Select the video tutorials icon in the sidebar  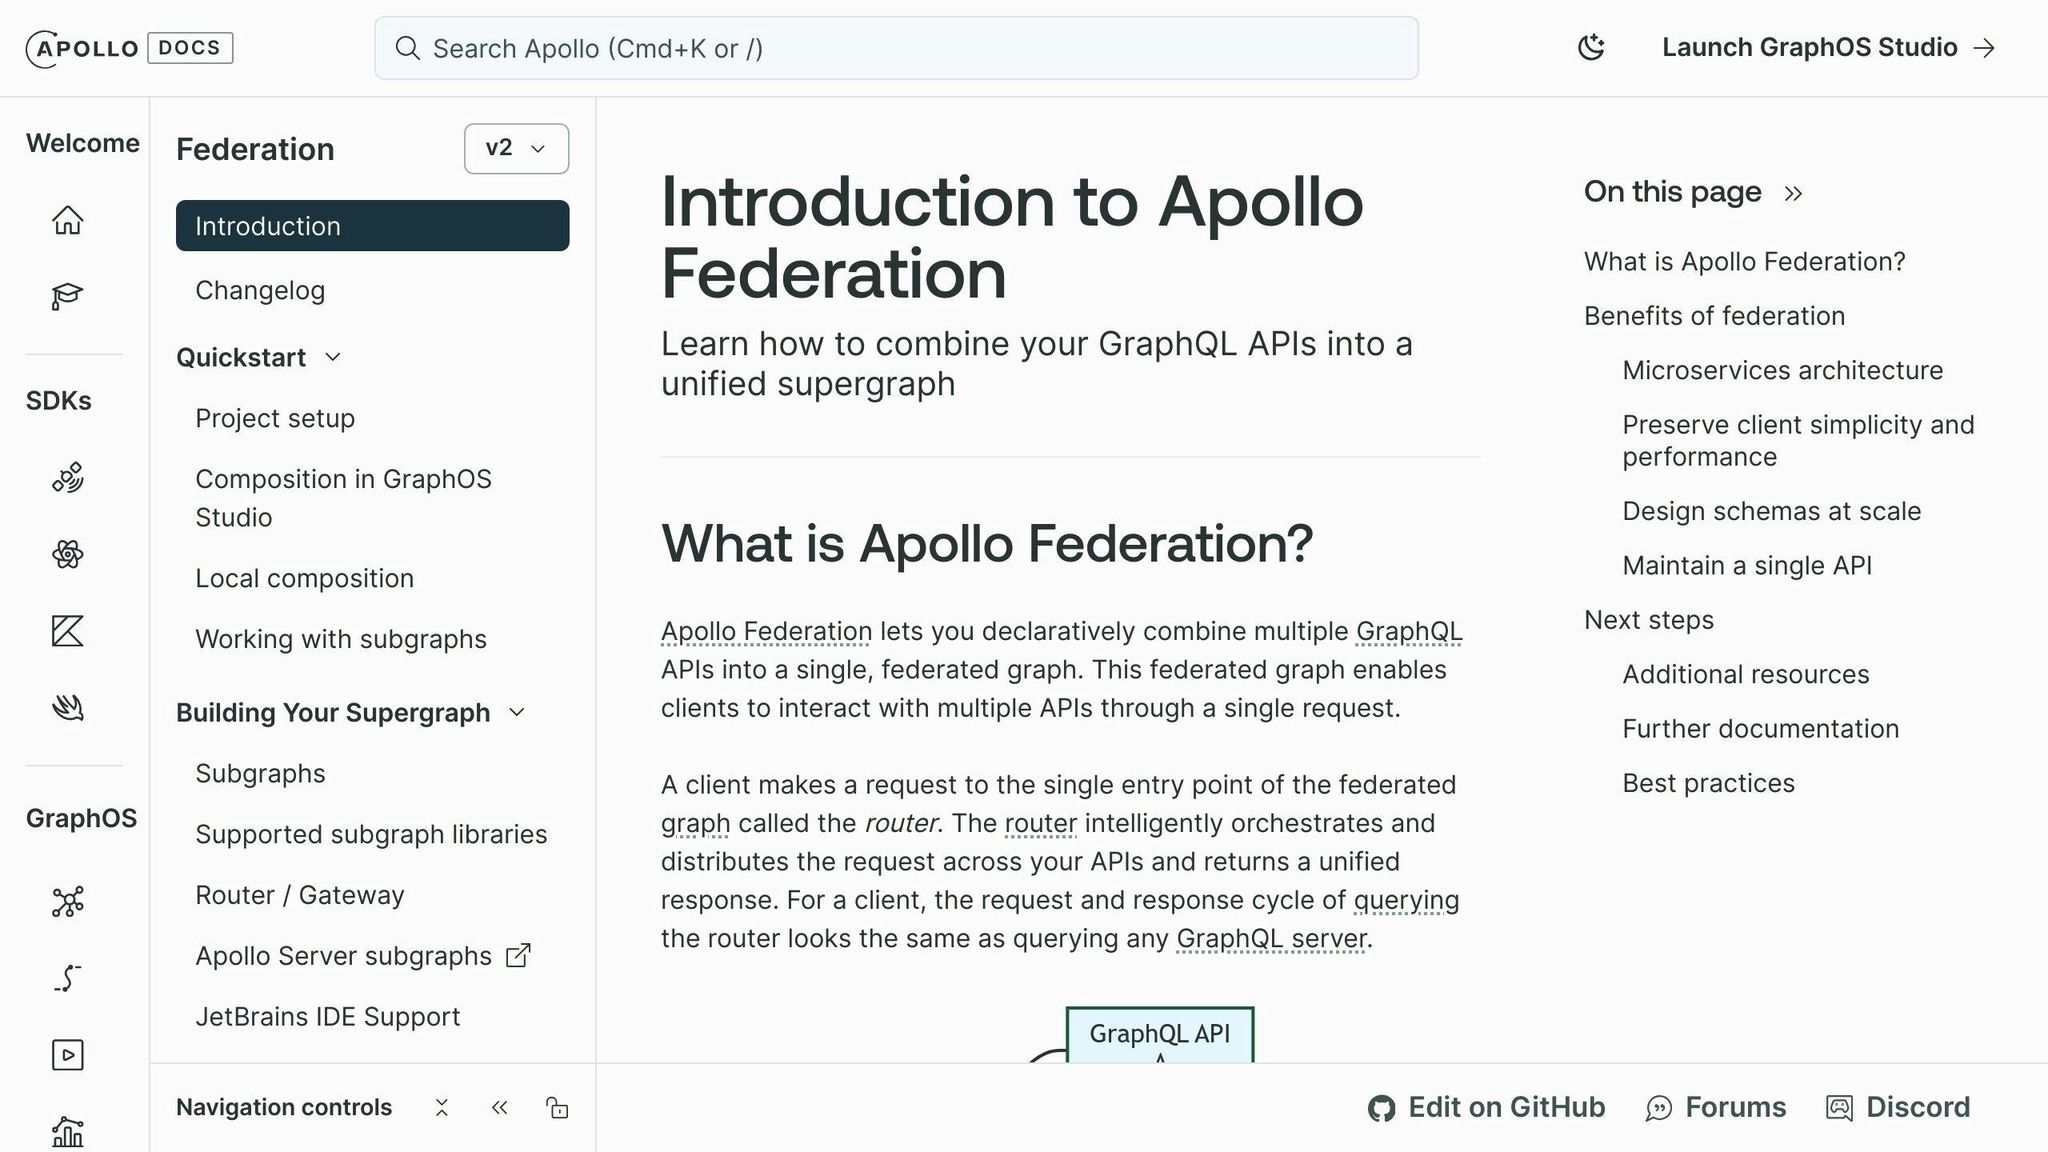coord(66,1055)
